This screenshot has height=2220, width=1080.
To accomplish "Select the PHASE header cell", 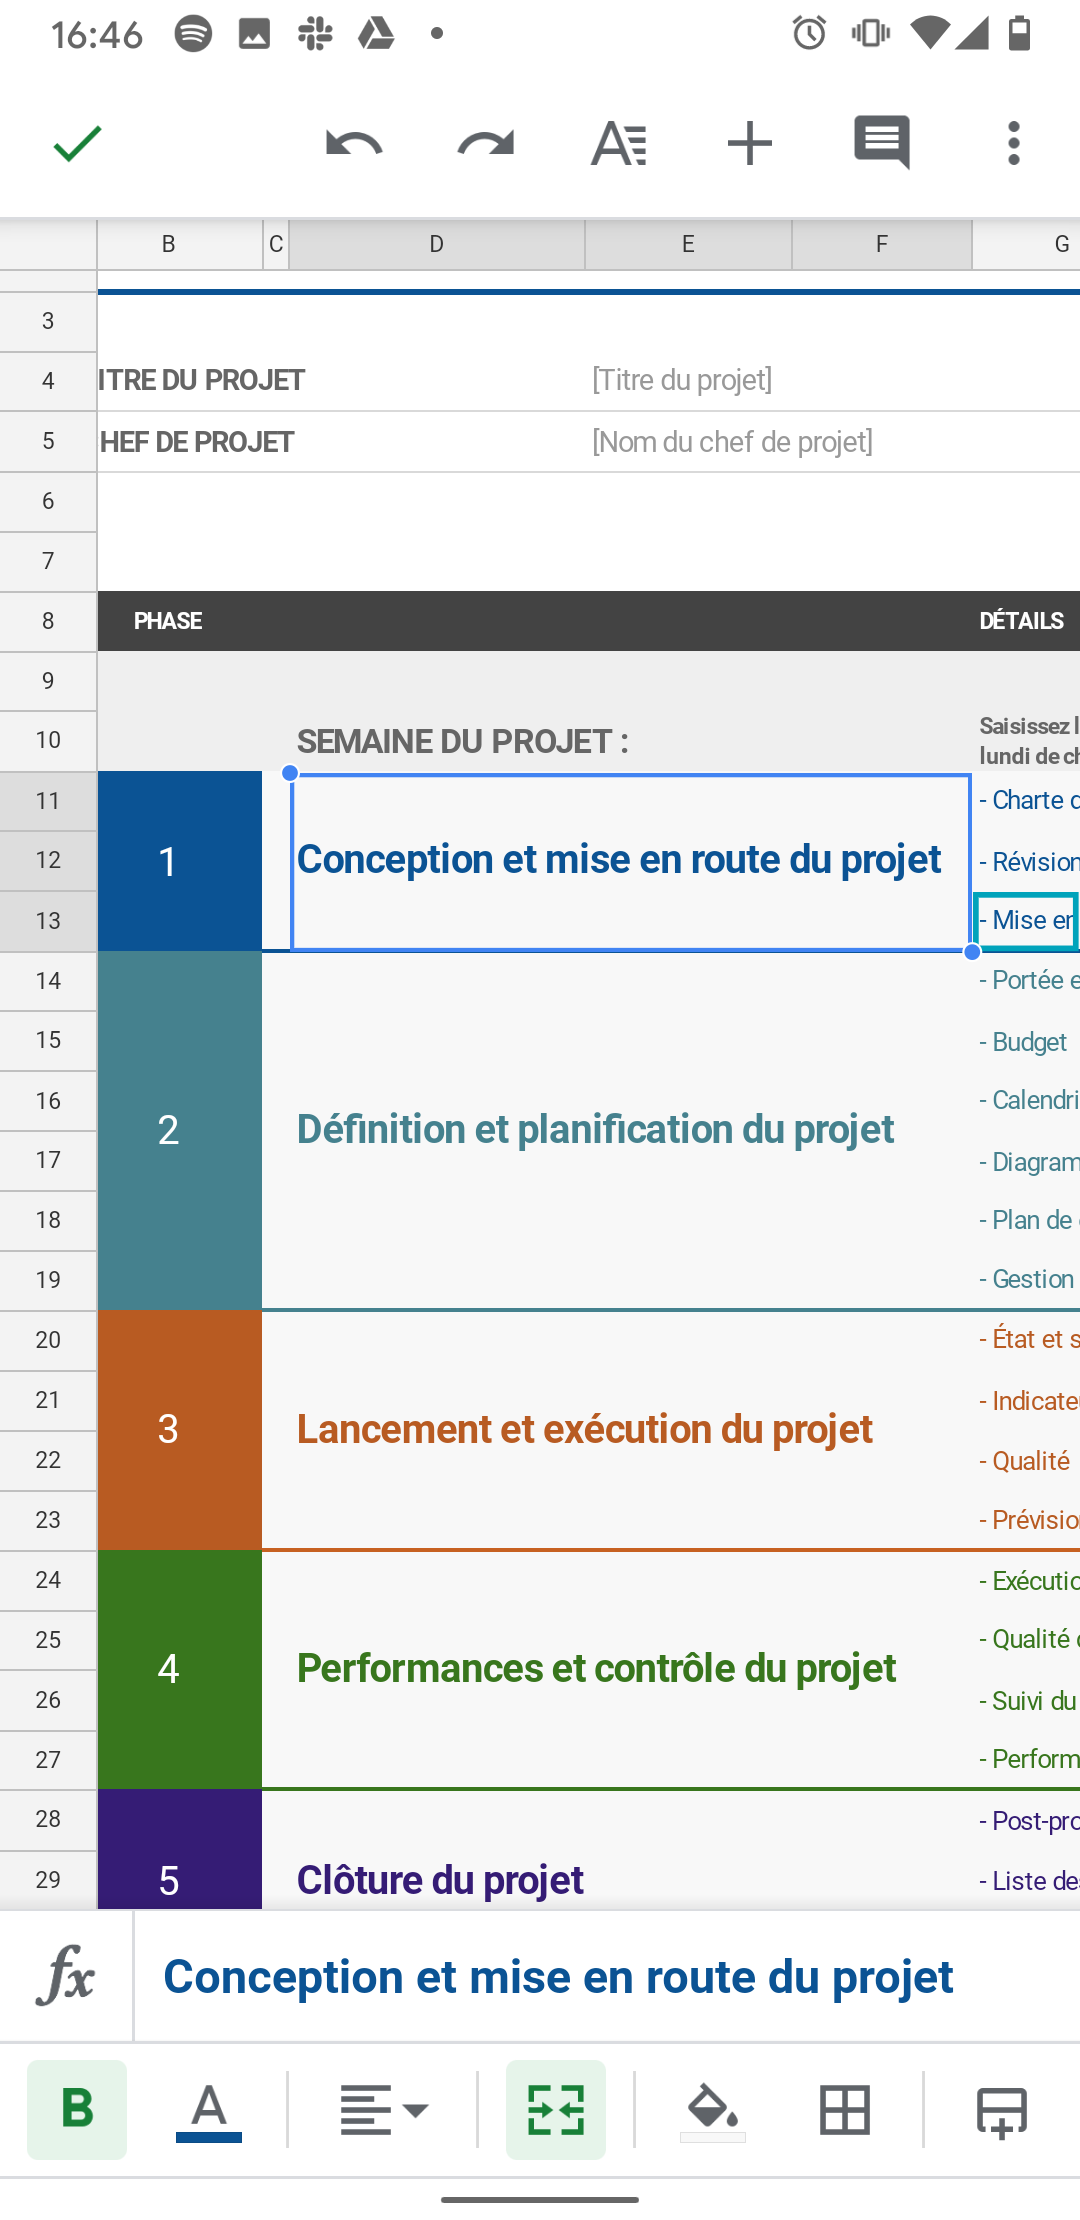I will click(x=168, y=621).
